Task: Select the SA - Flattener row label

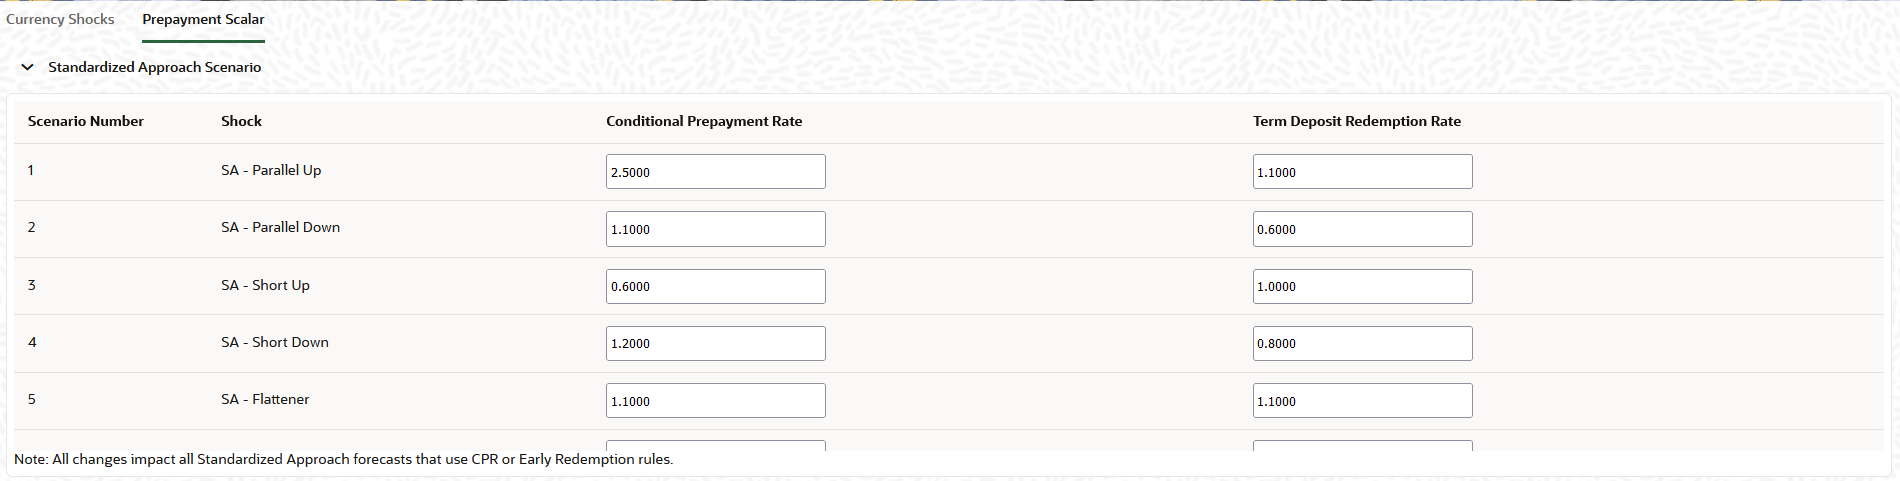Action: pyautogui.click(x=265, y=399)
